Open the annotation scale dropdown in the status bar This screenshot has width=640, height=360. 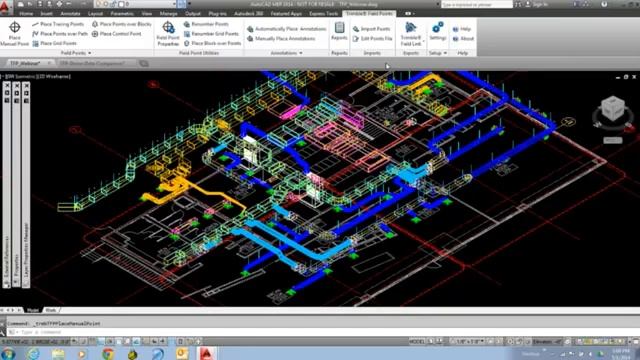[x=469, y=341]
